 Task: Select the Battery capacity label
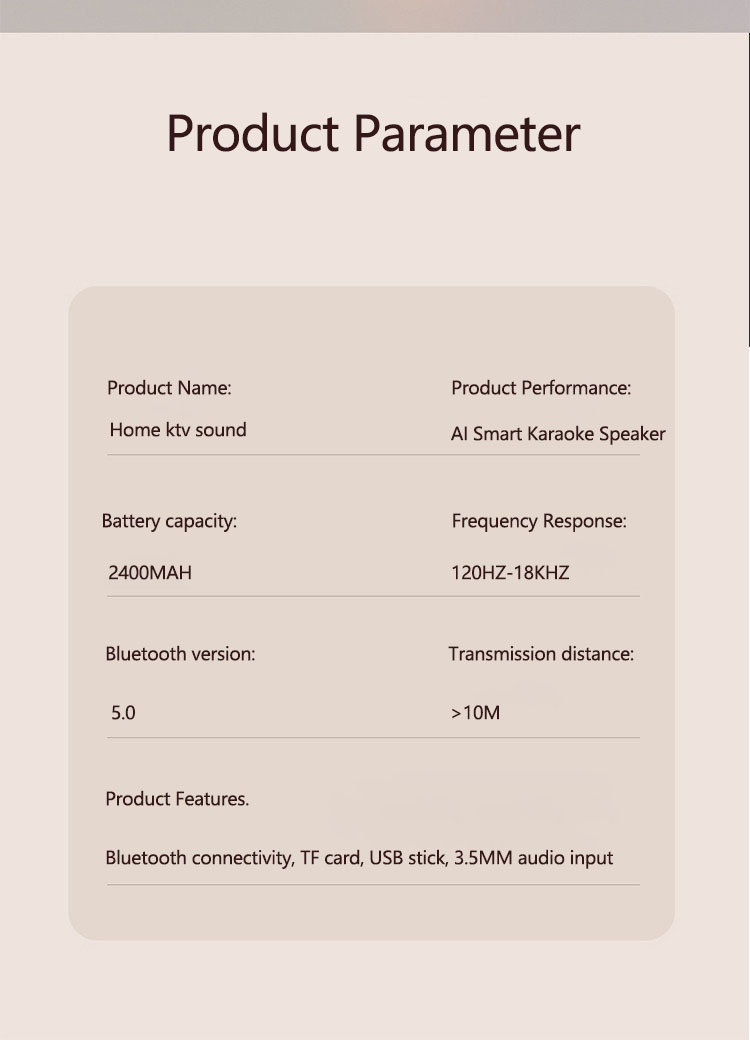pos(169,521)
